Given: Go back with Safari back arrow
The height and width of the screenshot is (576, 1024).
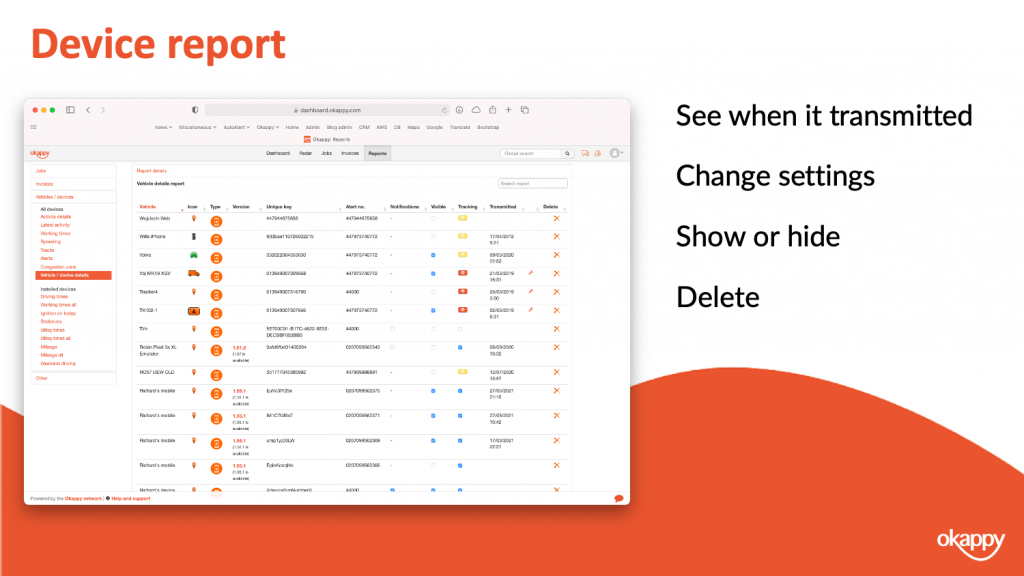Looking at the screenshot, I should pyautogui.click(x=88, y=110).
